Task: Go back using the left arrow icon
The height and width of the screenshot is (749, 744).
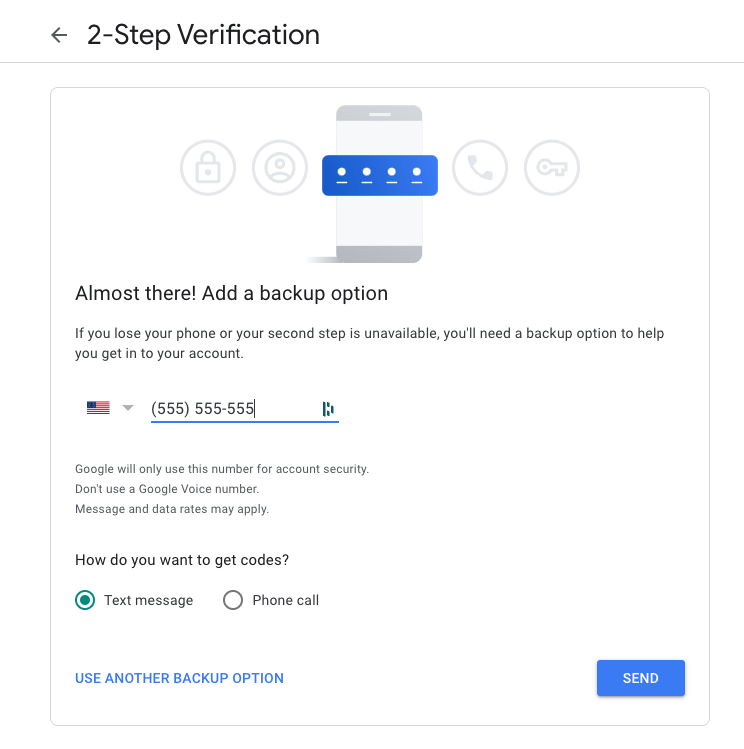Action: click(59, 35)
